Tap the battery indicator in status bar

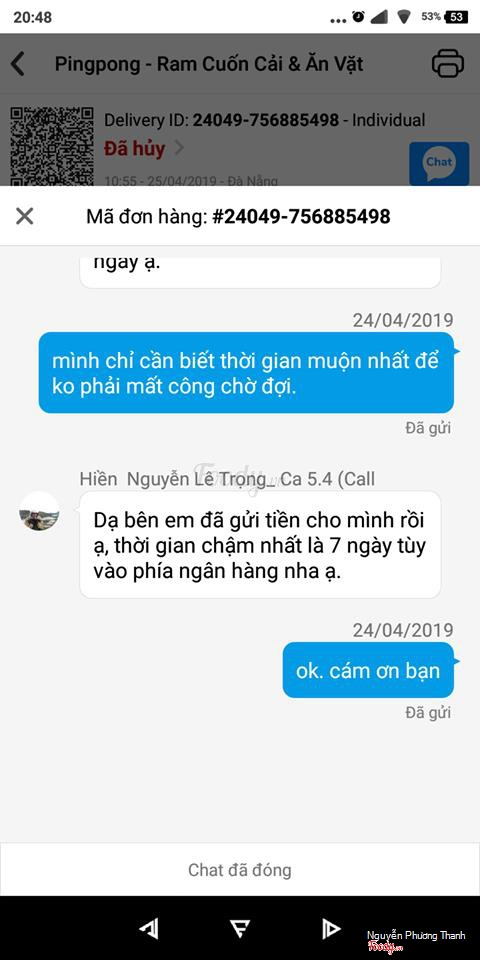pyautogui.click(x=457, y=17)
